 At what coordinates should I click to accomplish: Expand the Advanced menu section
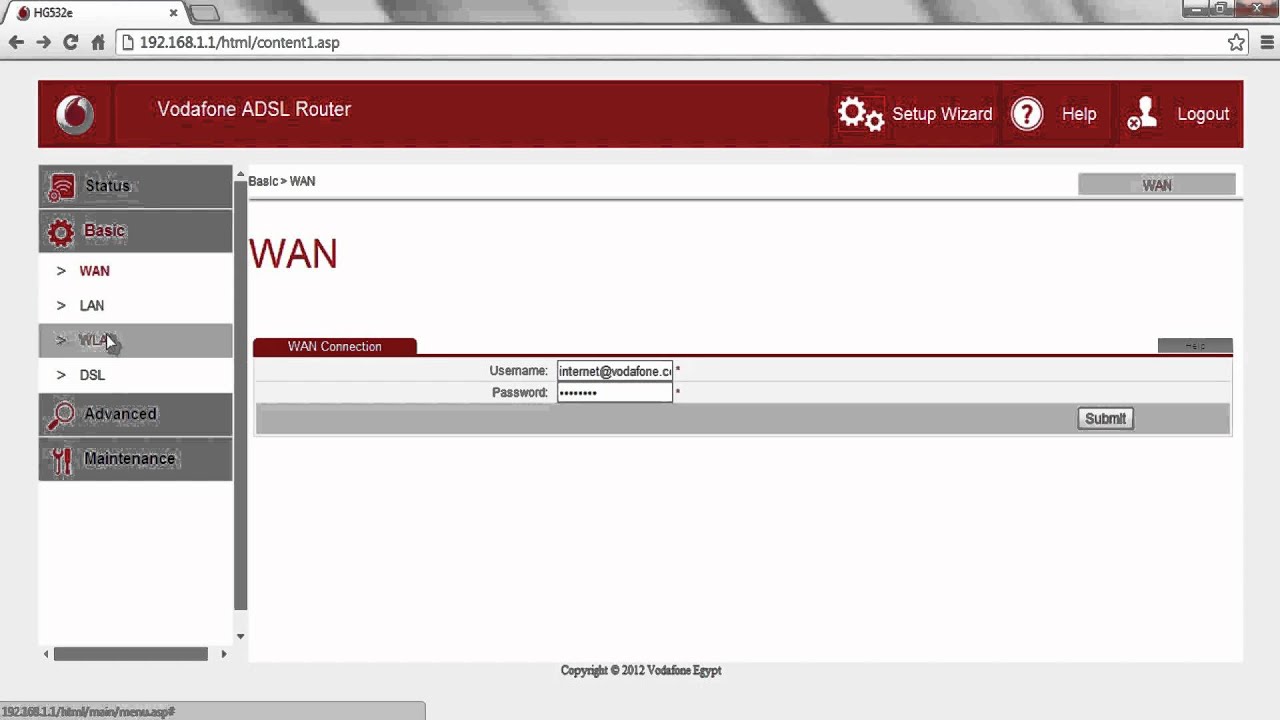135,414
